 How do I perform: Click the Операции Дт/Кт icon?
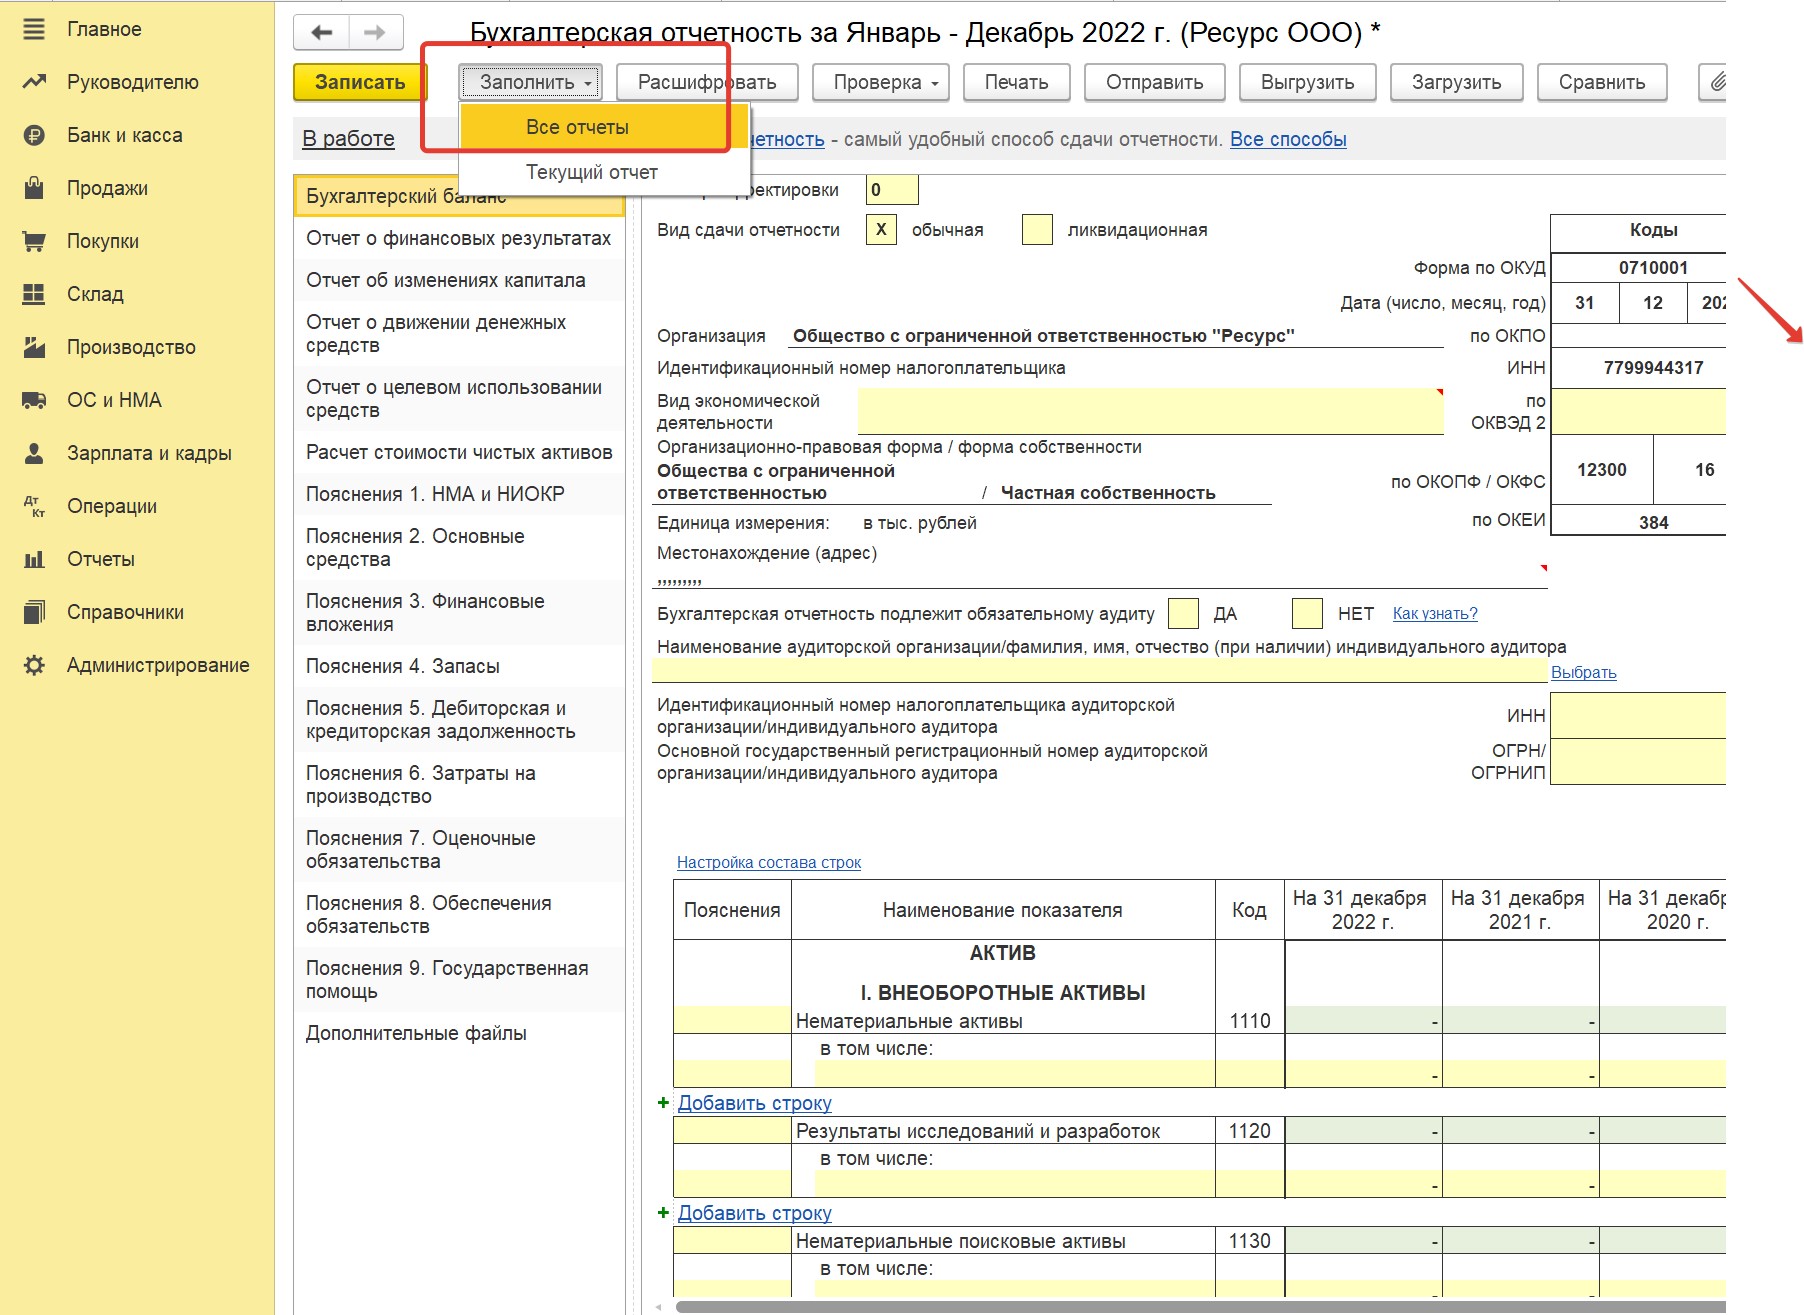34,506
